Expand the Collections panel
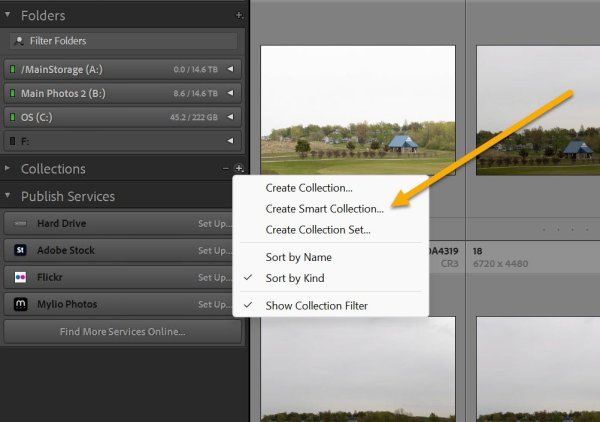 (x=8, y=169)
